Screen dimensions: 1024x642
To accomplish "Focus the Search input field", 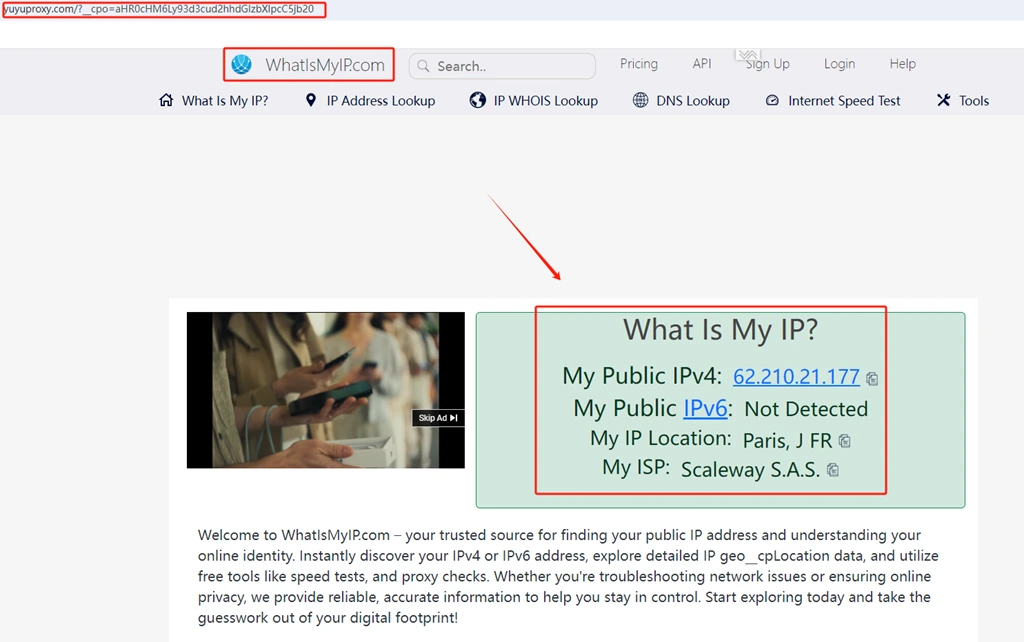I will pos(510,66).
